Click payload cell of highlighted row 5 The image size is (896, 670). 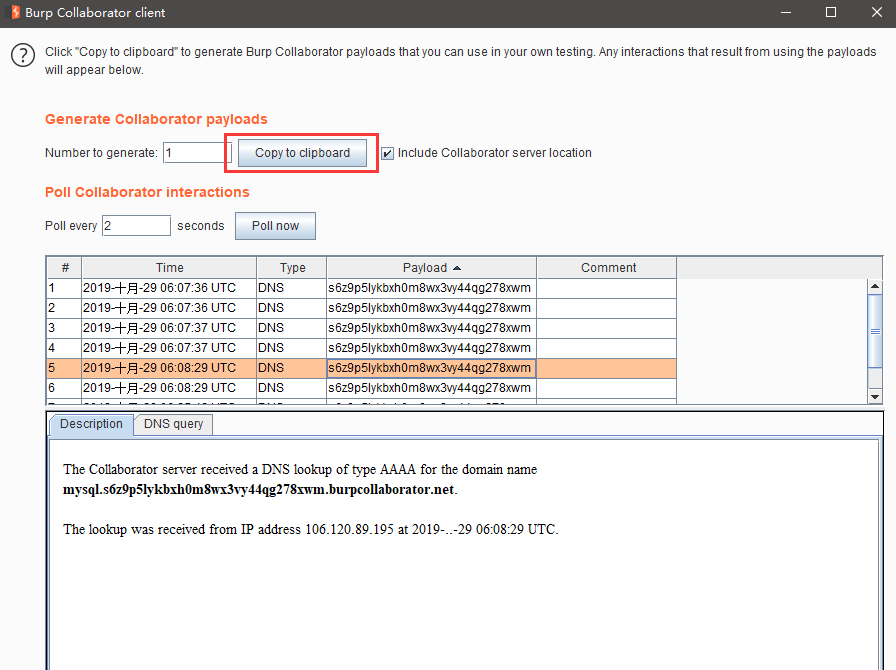tap(431, 368)
